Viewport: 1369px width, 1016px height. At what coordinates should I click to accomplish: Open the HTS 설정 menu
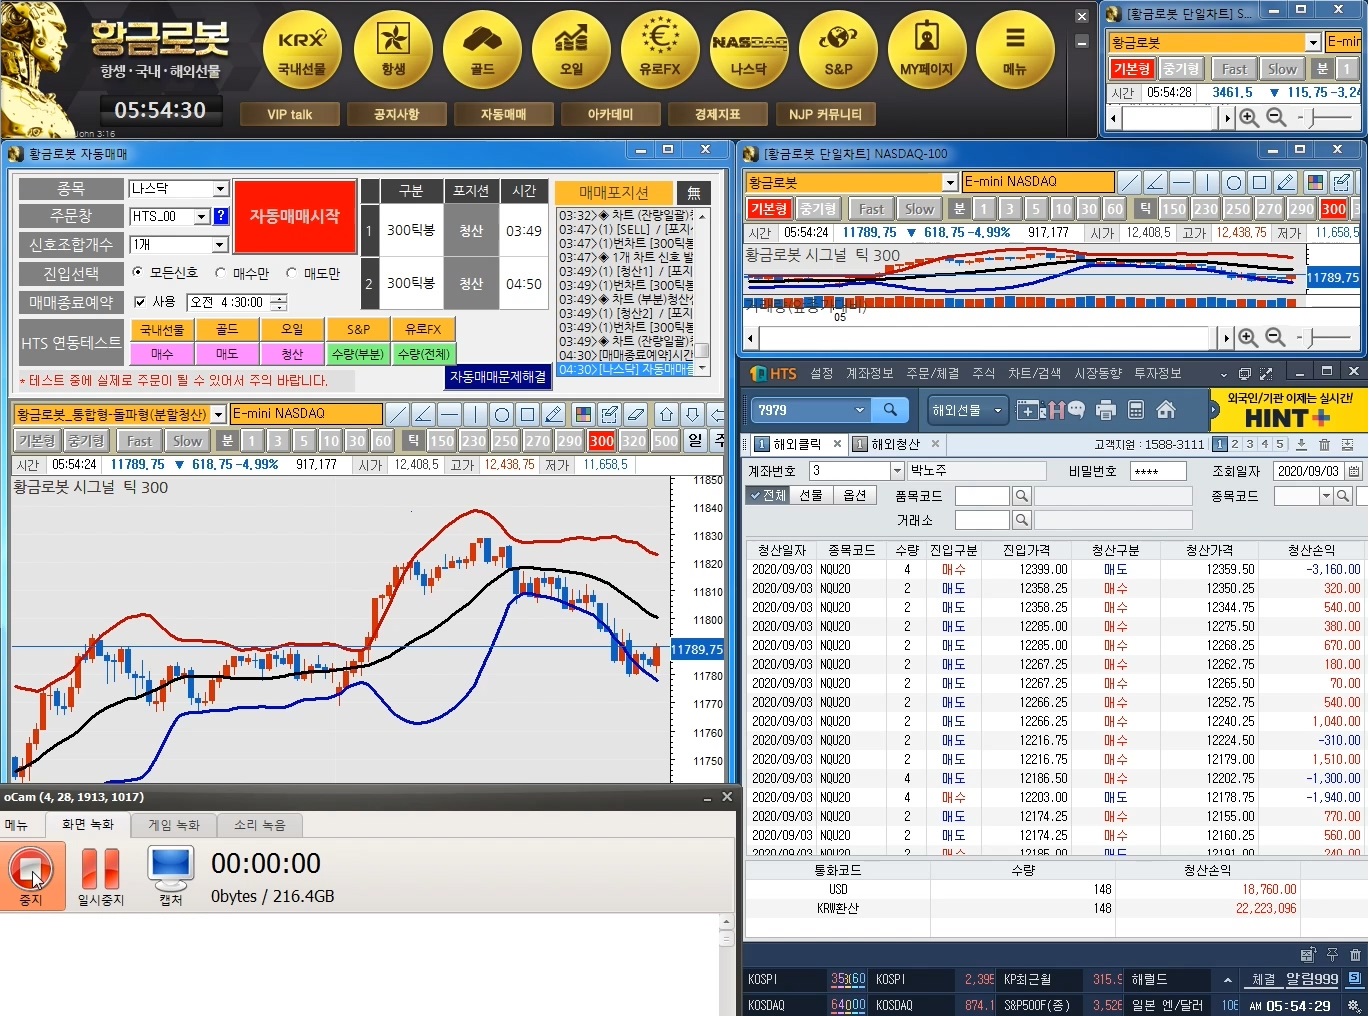click(x=822, y=373)
